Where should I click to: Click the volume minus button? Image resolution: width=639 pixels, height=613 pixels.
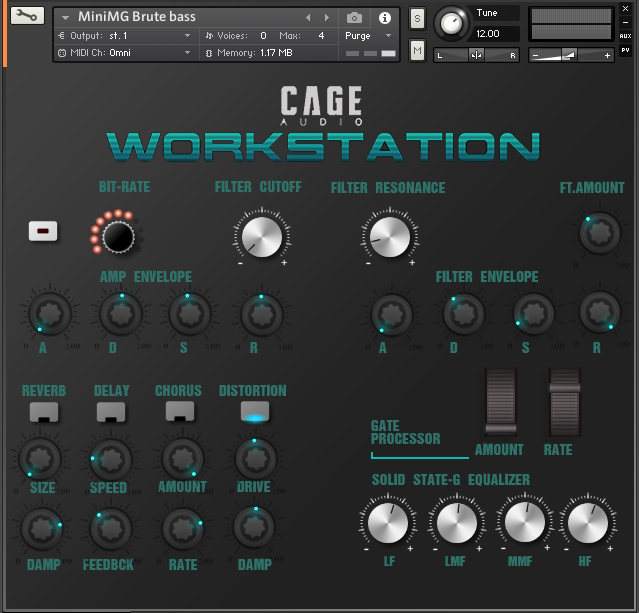point(535,55)
